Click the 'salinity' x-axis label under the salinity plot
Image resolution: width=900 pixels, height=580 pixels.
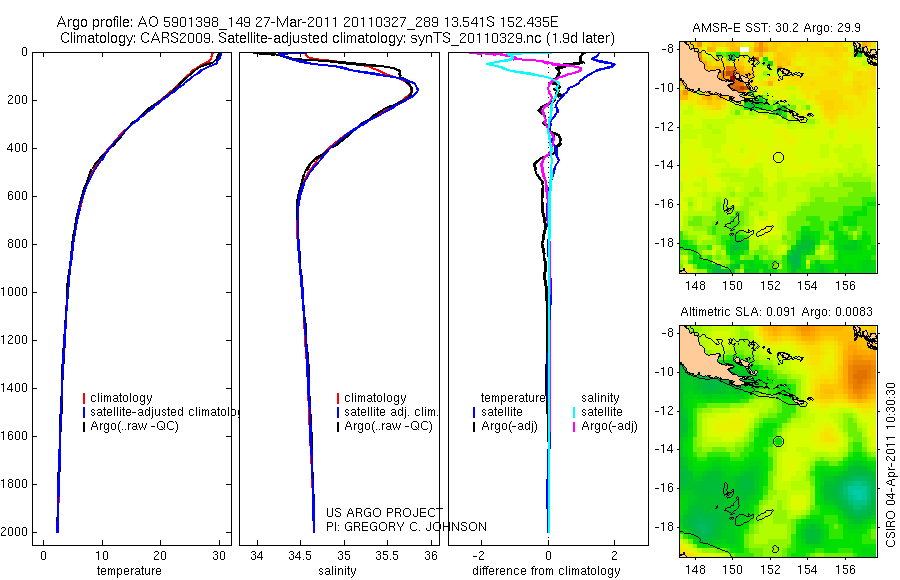(337, 571)
